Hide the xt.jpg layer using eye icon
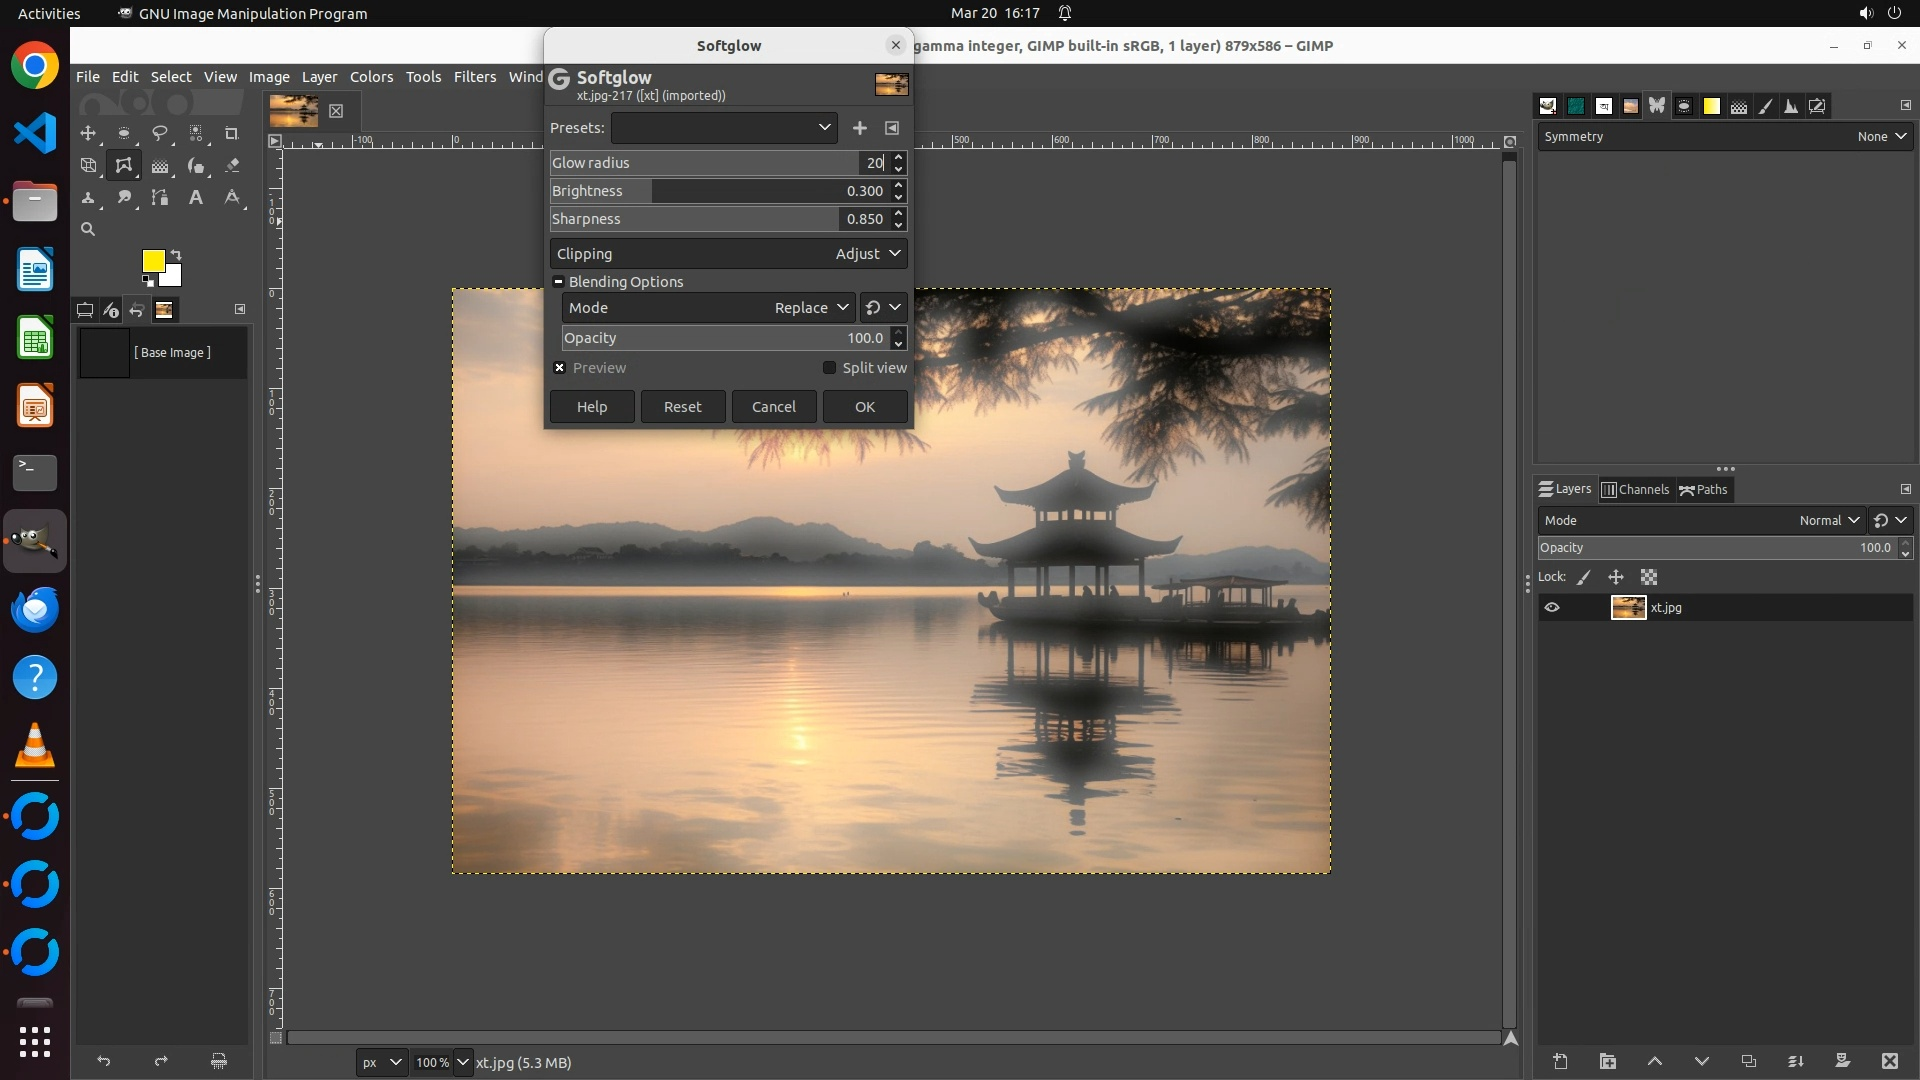The image size is (1920, 1080). tap(1552, 607)
